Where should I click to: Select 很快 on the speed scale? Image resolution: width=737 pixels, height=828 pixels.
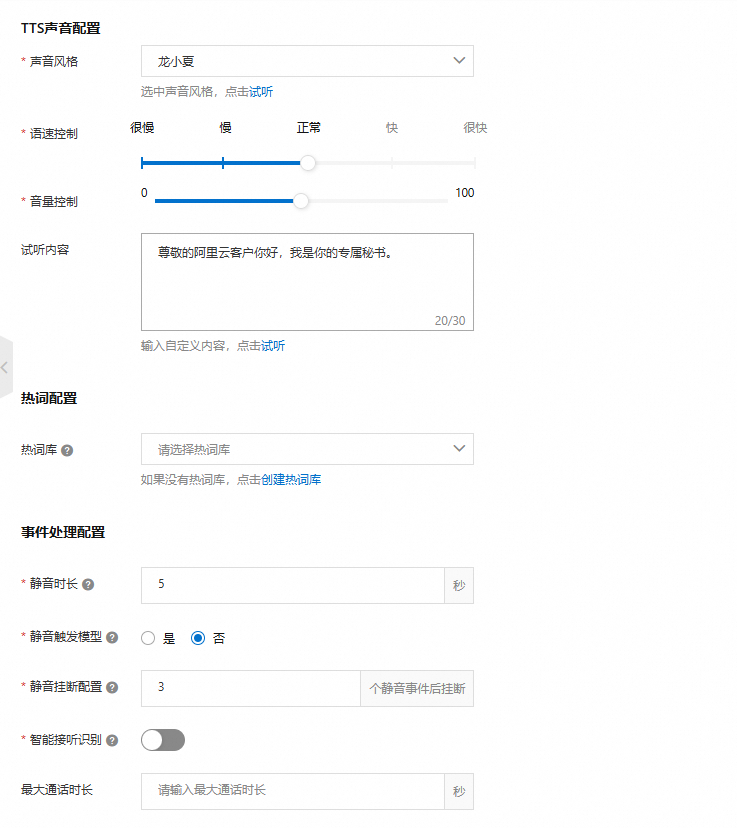(x=475, y=128)
